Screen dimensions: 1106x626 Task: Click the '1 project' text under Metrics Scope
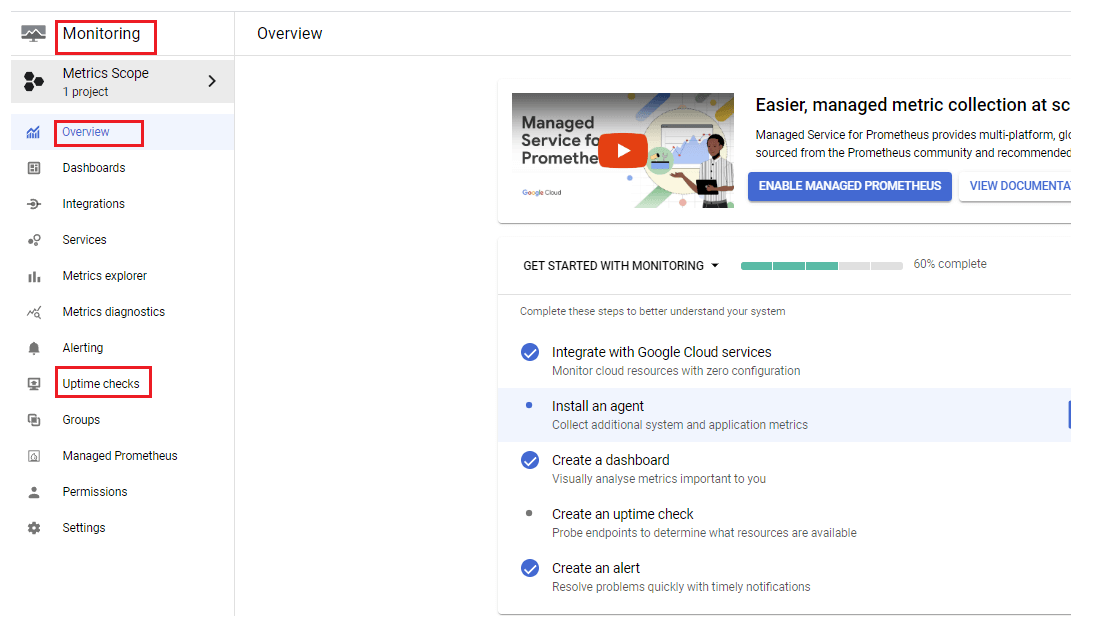pos(85,92)
